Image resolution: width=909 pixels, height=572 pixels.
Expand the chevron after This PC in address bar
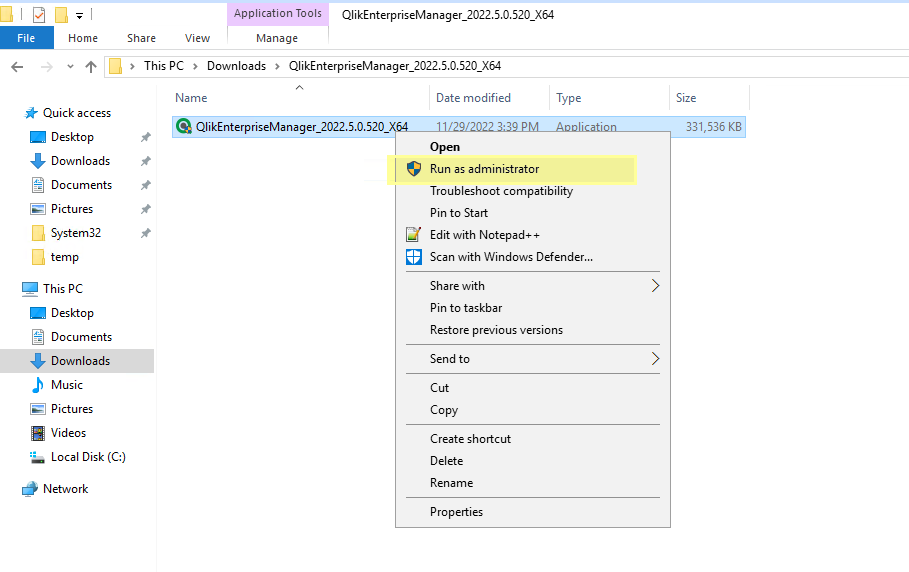[195, 66]
